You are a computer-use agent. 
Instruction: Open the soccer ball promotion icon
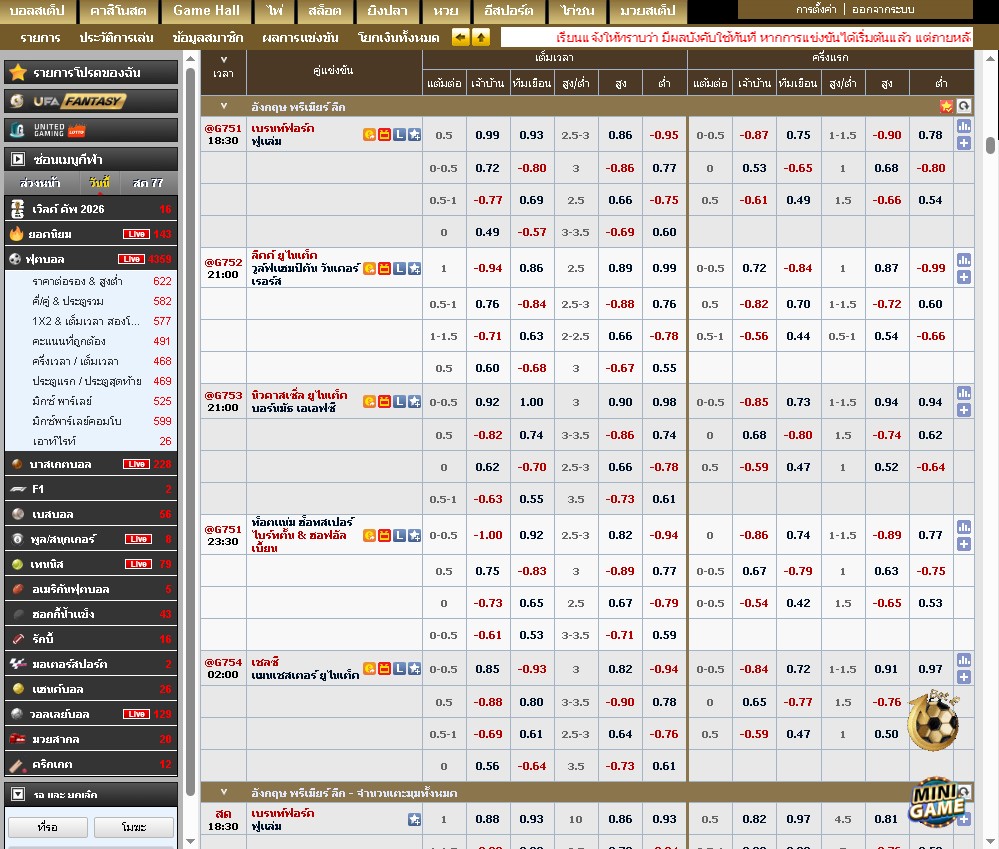(x=933, y=720)
